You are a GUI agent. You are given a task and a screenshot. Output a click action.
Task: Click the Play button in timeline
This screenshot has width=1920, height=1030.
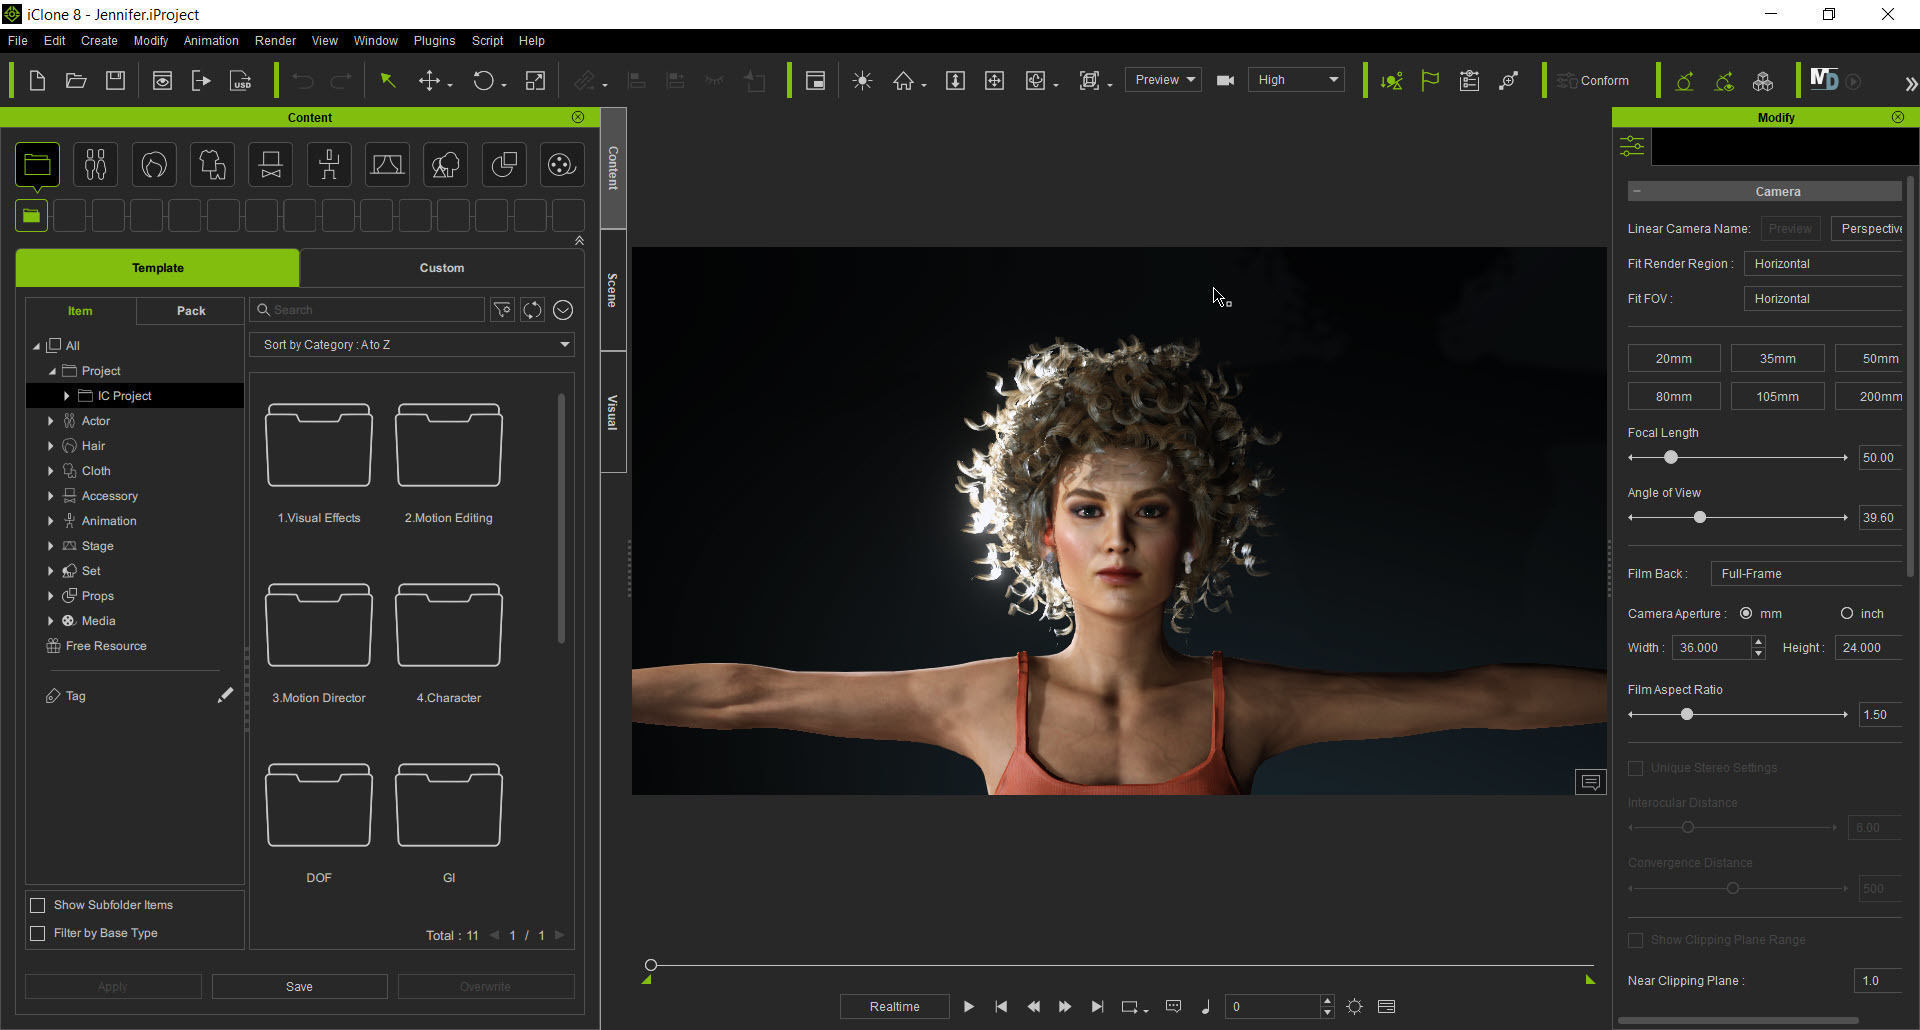coord(968,1007)
